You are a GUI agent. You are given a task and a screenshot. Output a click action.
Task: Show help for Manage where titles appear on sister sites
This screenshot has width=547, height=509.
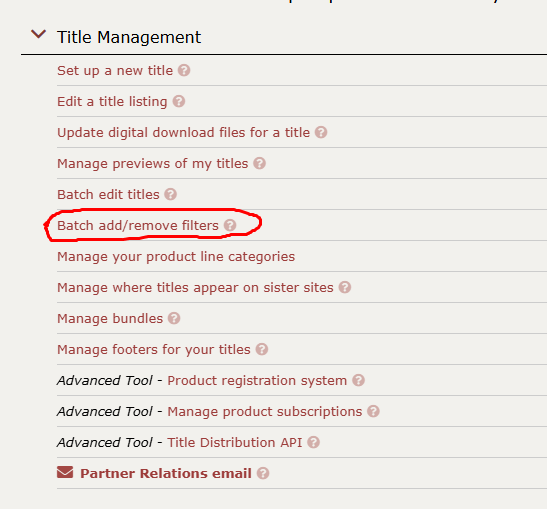[345, 287]
